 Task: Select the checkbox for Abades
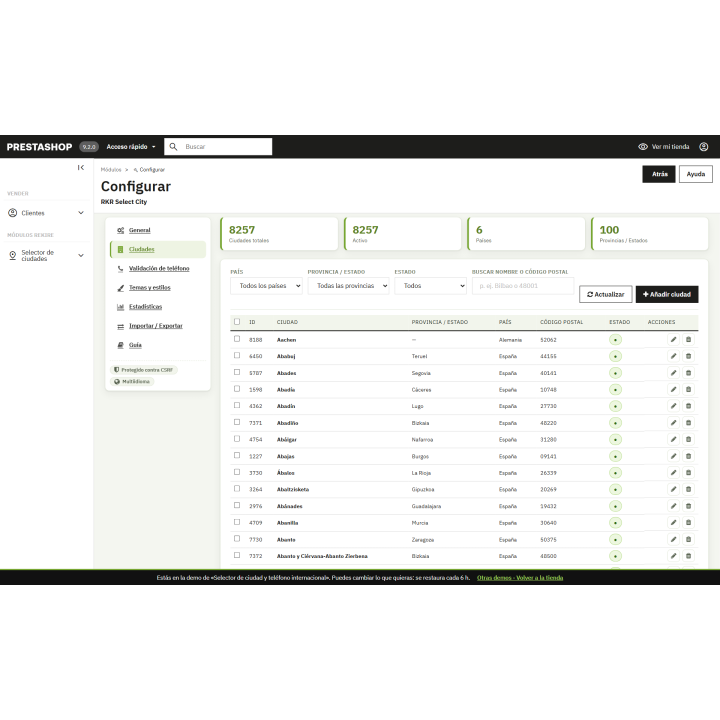(237, 372)
